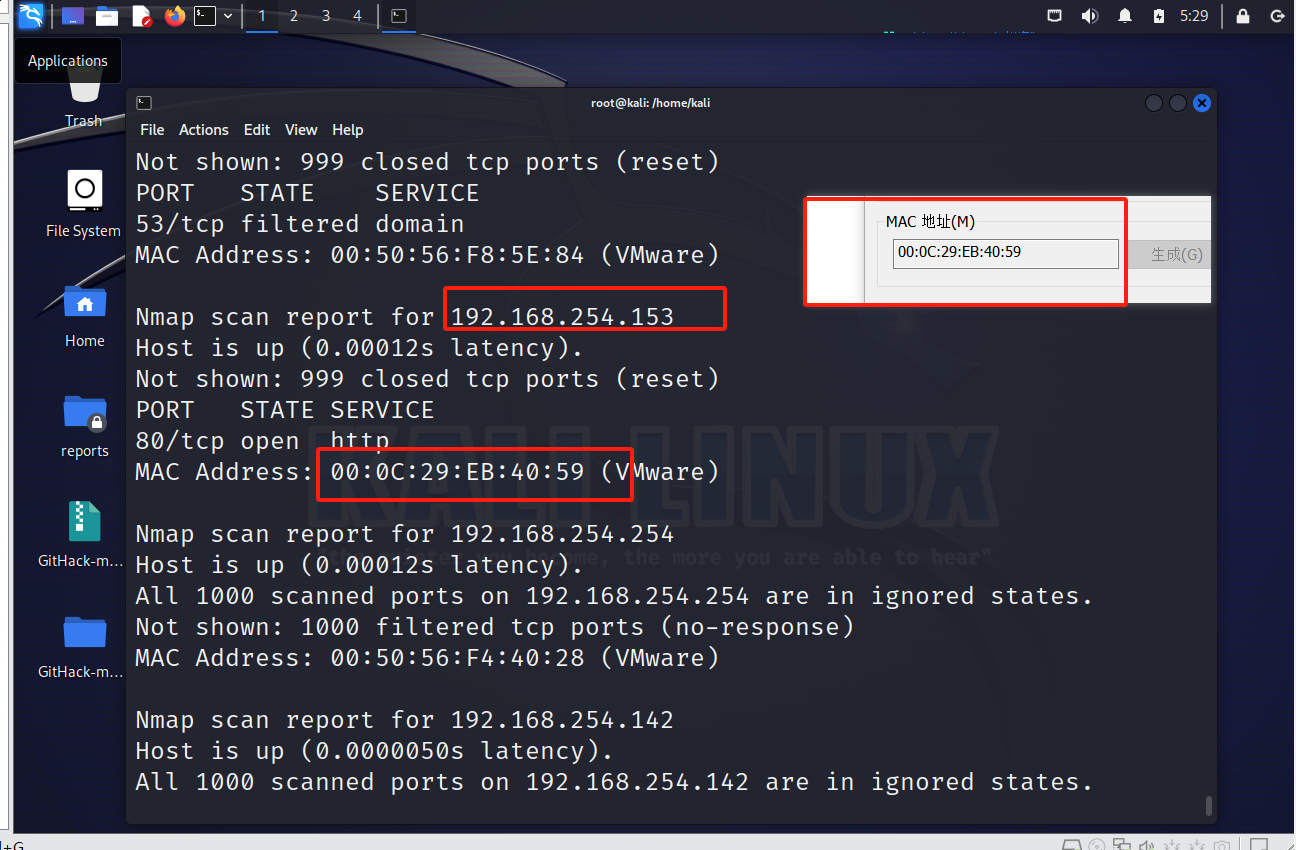
Task: Select the File System desktop icon
Action: (84, 204)
